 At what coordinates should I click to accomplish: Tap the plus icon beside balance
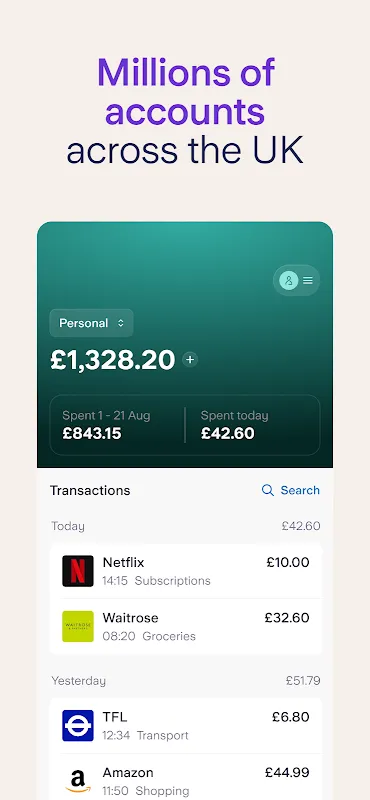pos(190,360)
